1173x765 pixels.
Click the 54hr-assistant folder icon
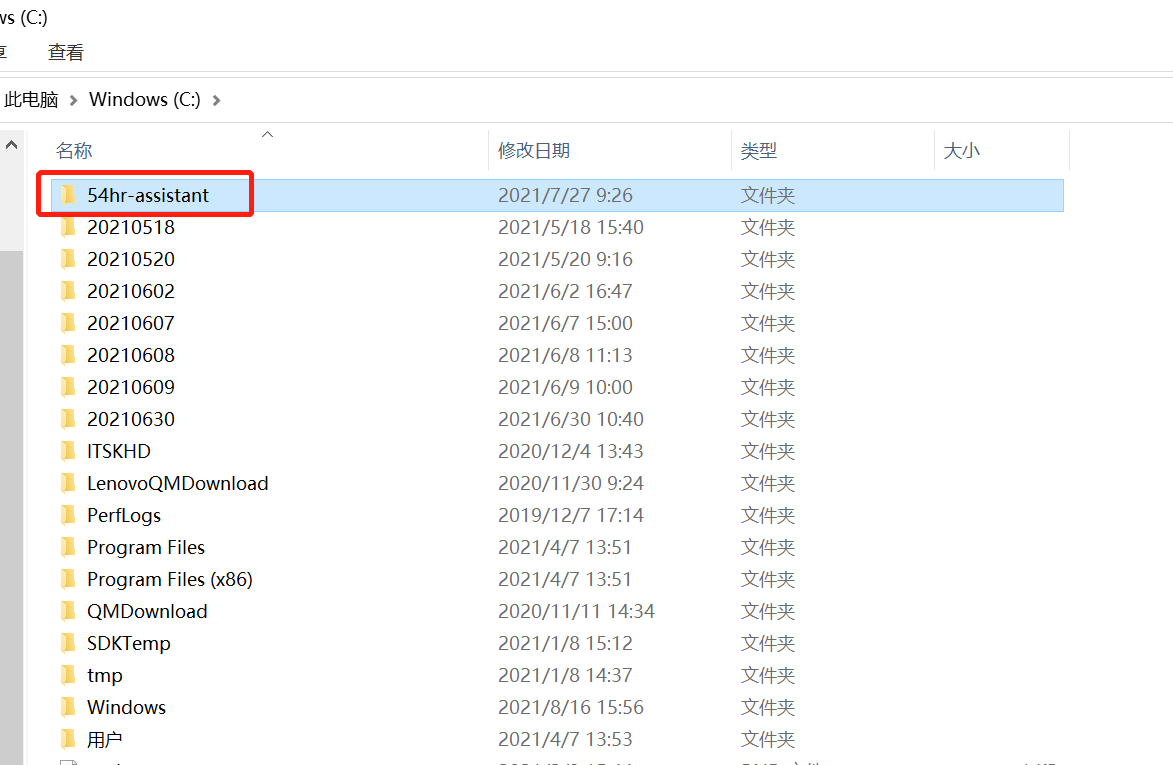tap(68, 195)
